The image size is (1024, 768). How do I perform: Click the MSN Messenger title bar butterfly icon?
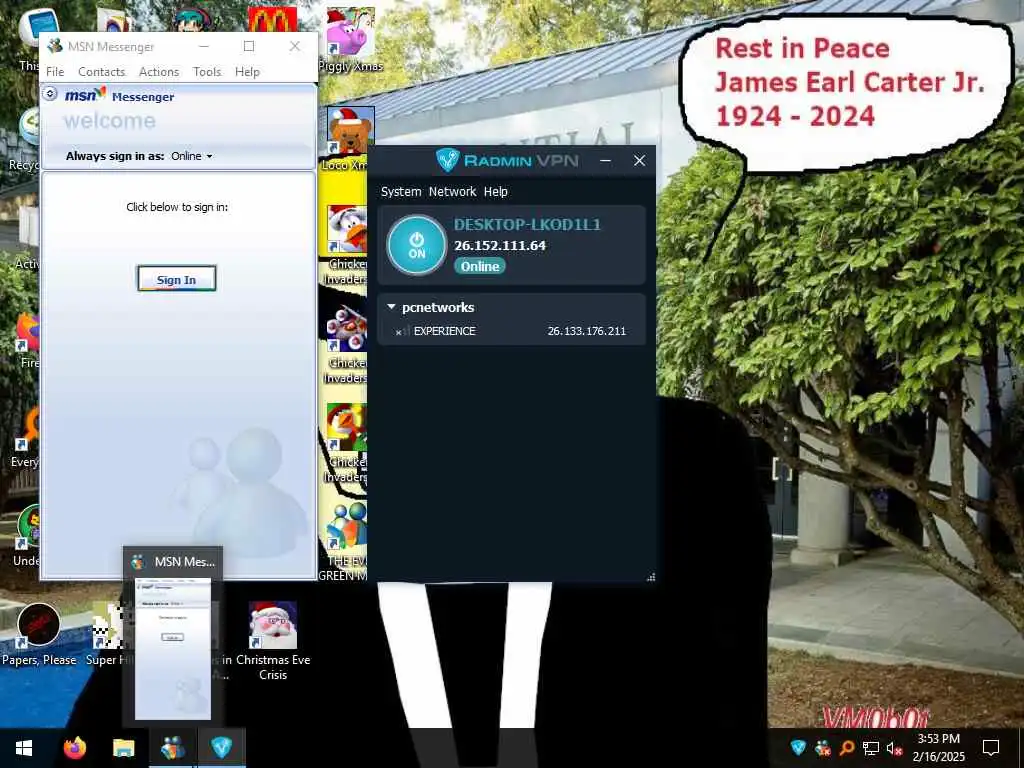56,46
